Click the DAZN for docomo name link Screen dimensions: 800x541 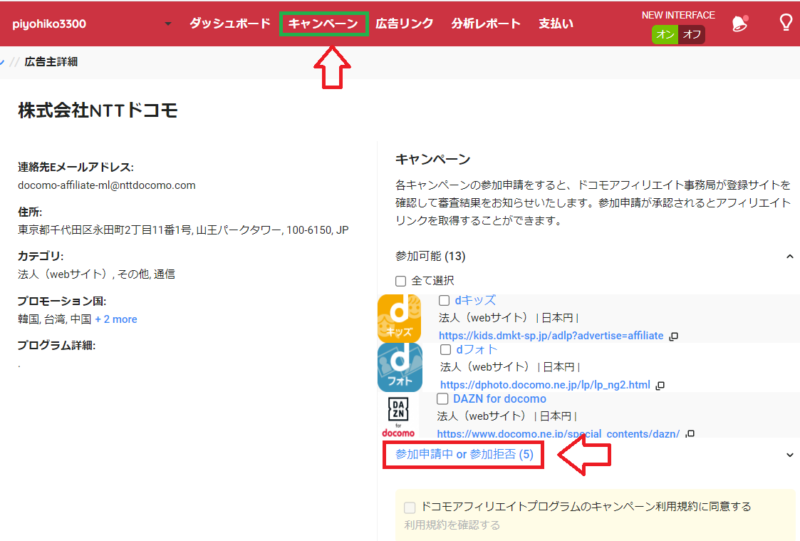coord(499,399)
